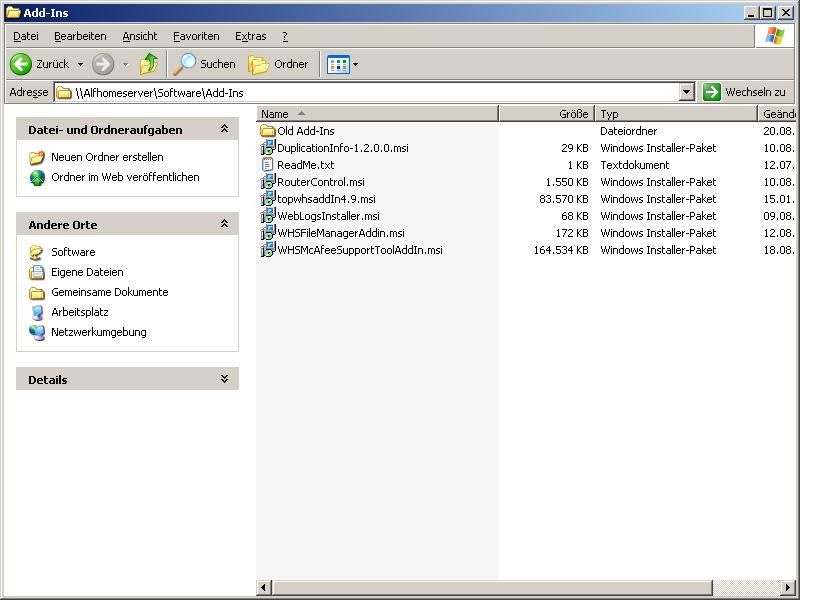Click the views layout icon
The image size is (840, 600).
click(x=338, y=65)
